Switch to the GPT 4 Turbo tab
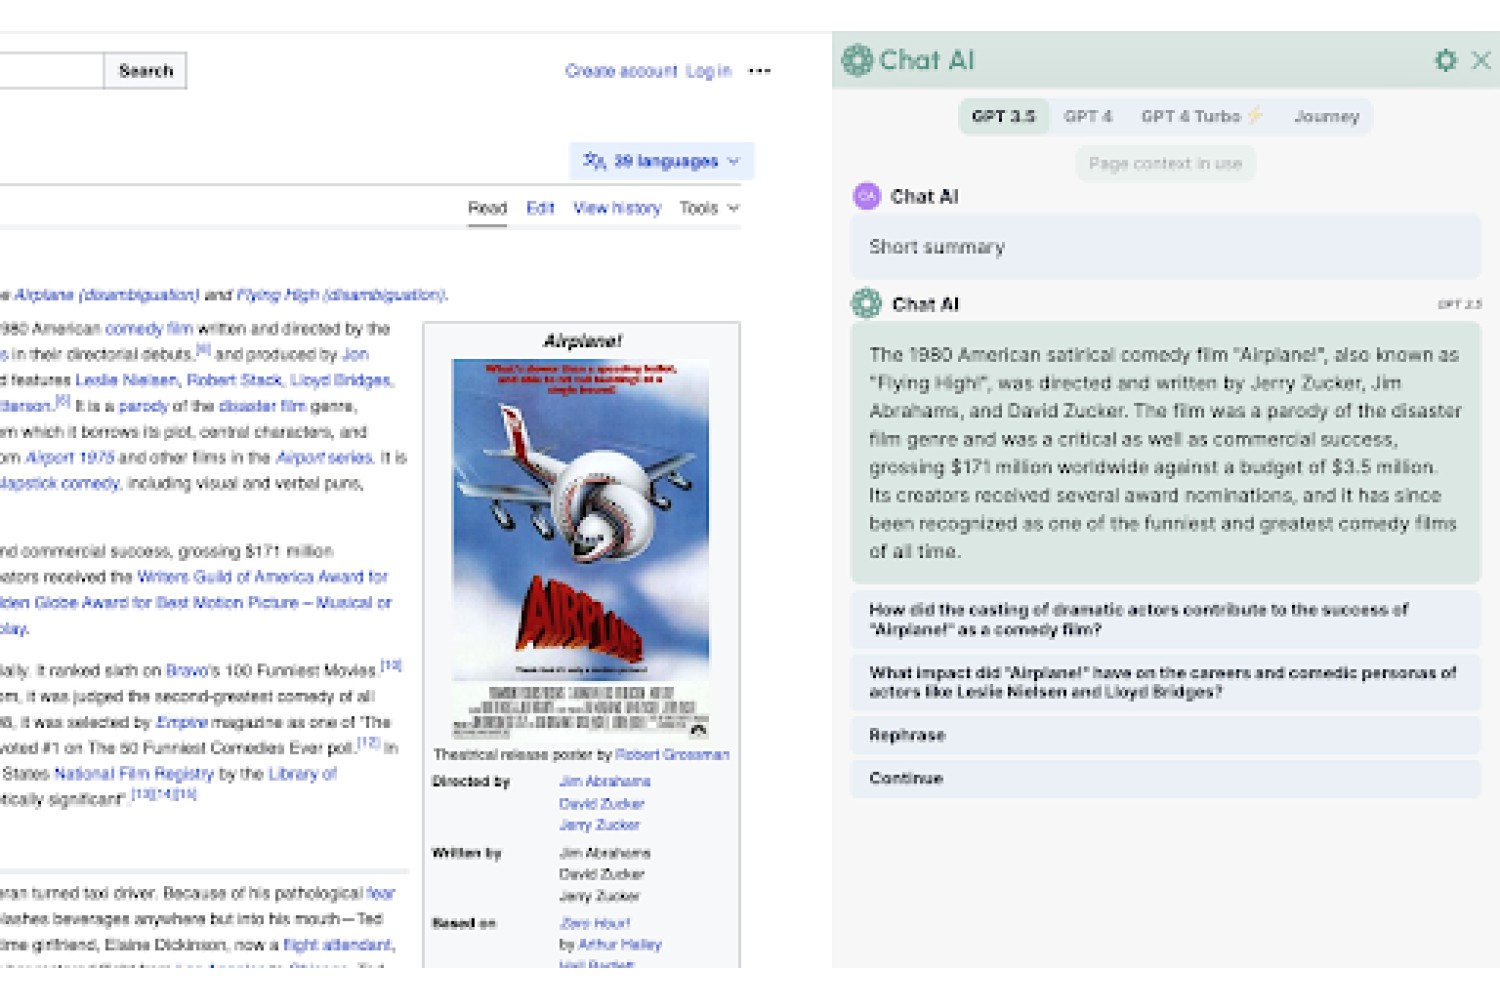Image resolution: width=1500 pixels, height=1000 pixels. coord(1201,116)
